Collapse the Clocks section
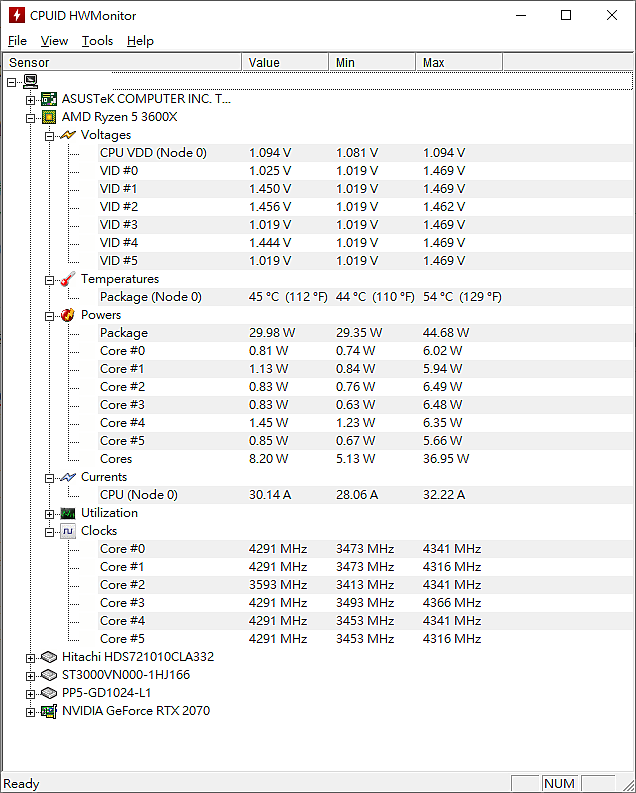Image resolution: width=636 pixels, height=793 pixels. (x=49, y=532)
